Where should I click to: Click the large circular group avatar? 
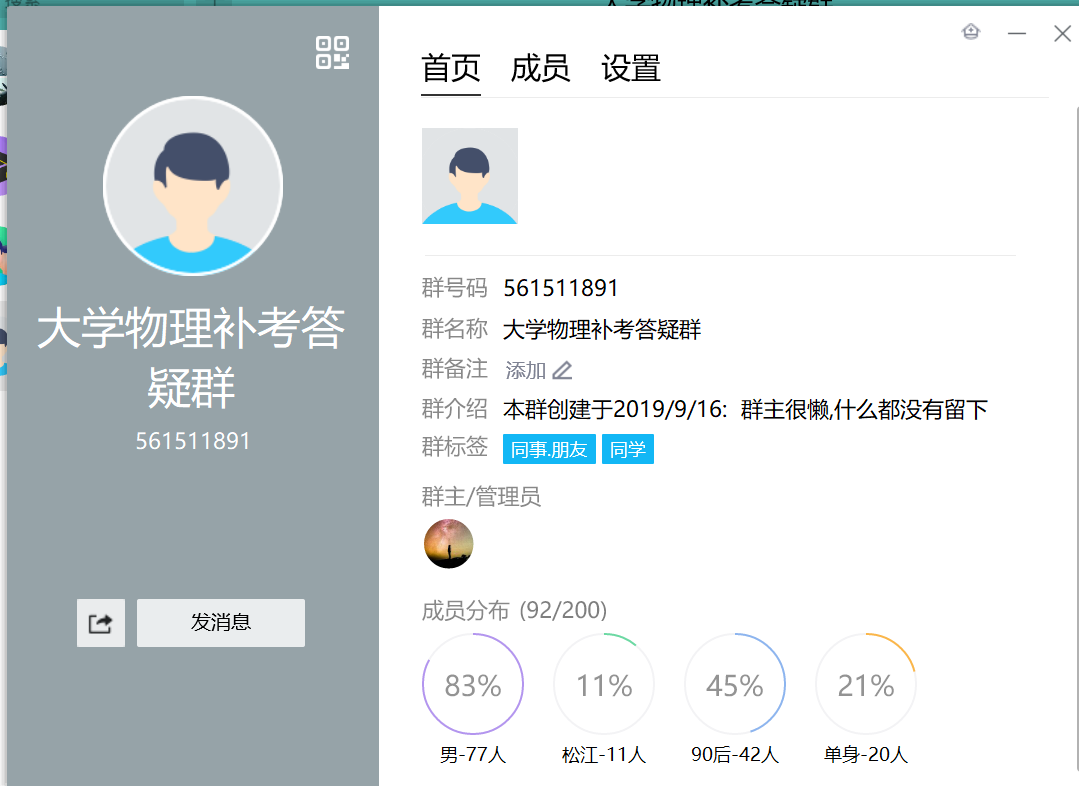(193, 186)
